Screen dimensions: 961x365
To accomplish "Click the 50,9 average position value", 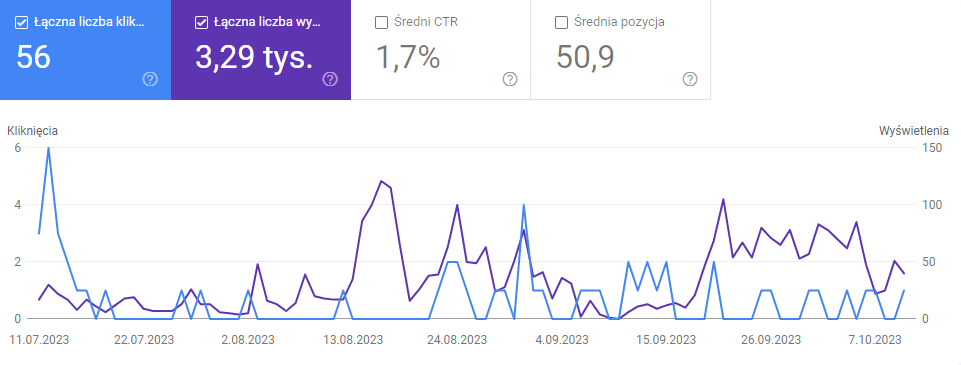I will [x=585, y=57].
